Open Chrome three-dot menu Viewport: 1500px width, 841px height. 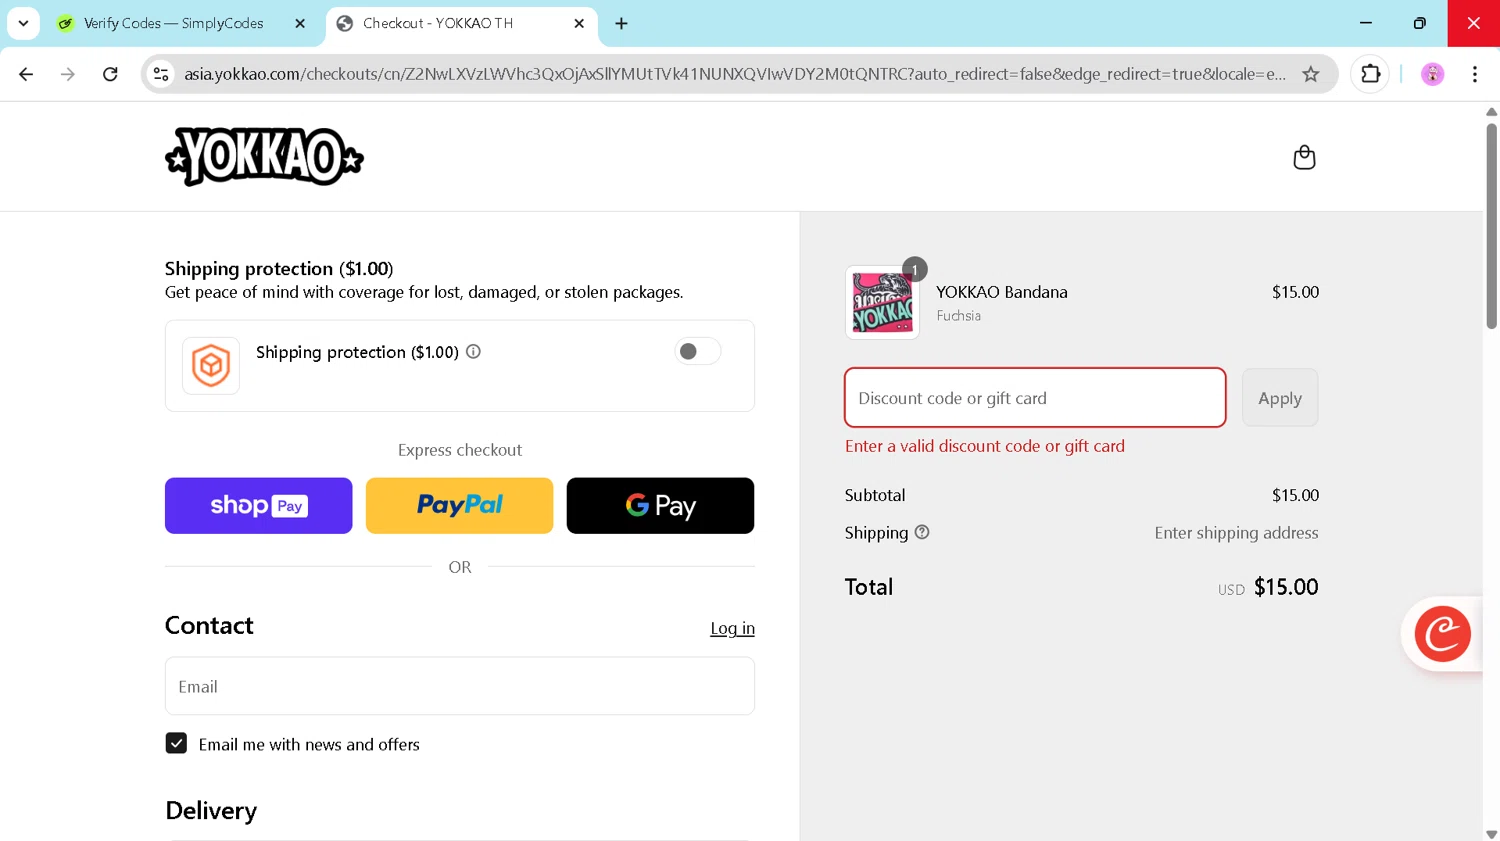[1475, 74]
